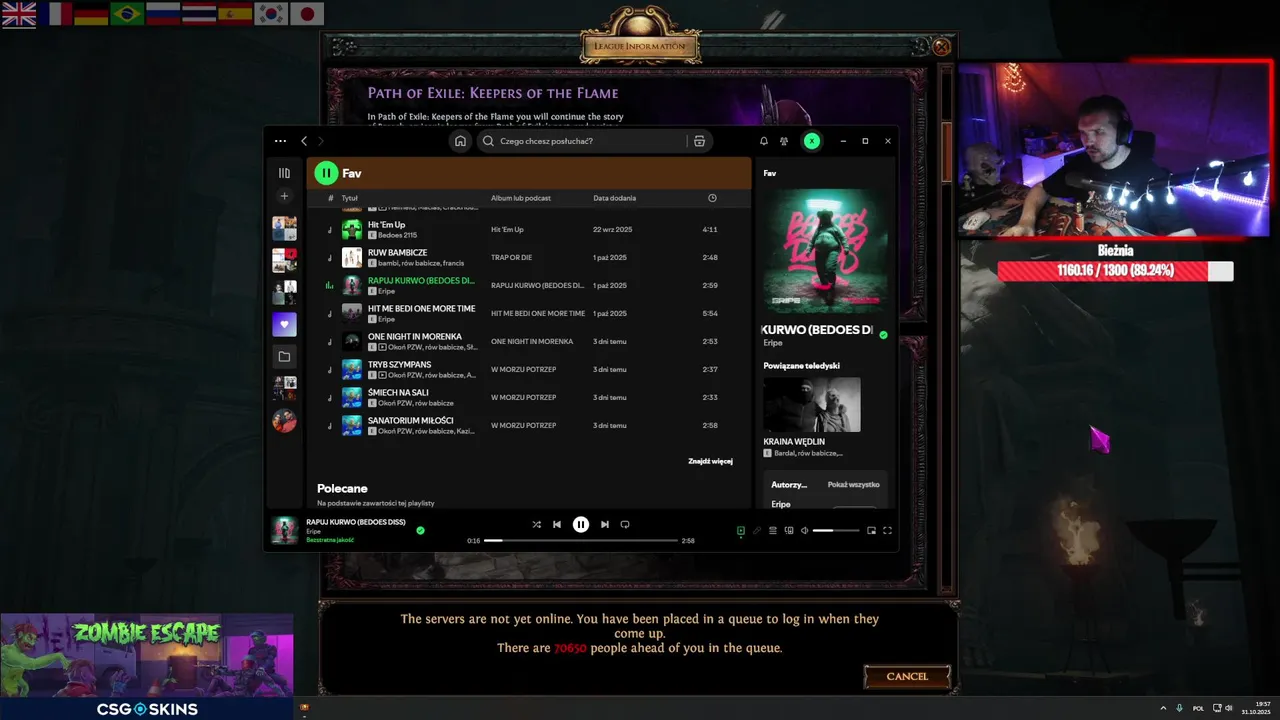Select TRYB SZYMPANS track
The image size is (1280, 720).
399,365
